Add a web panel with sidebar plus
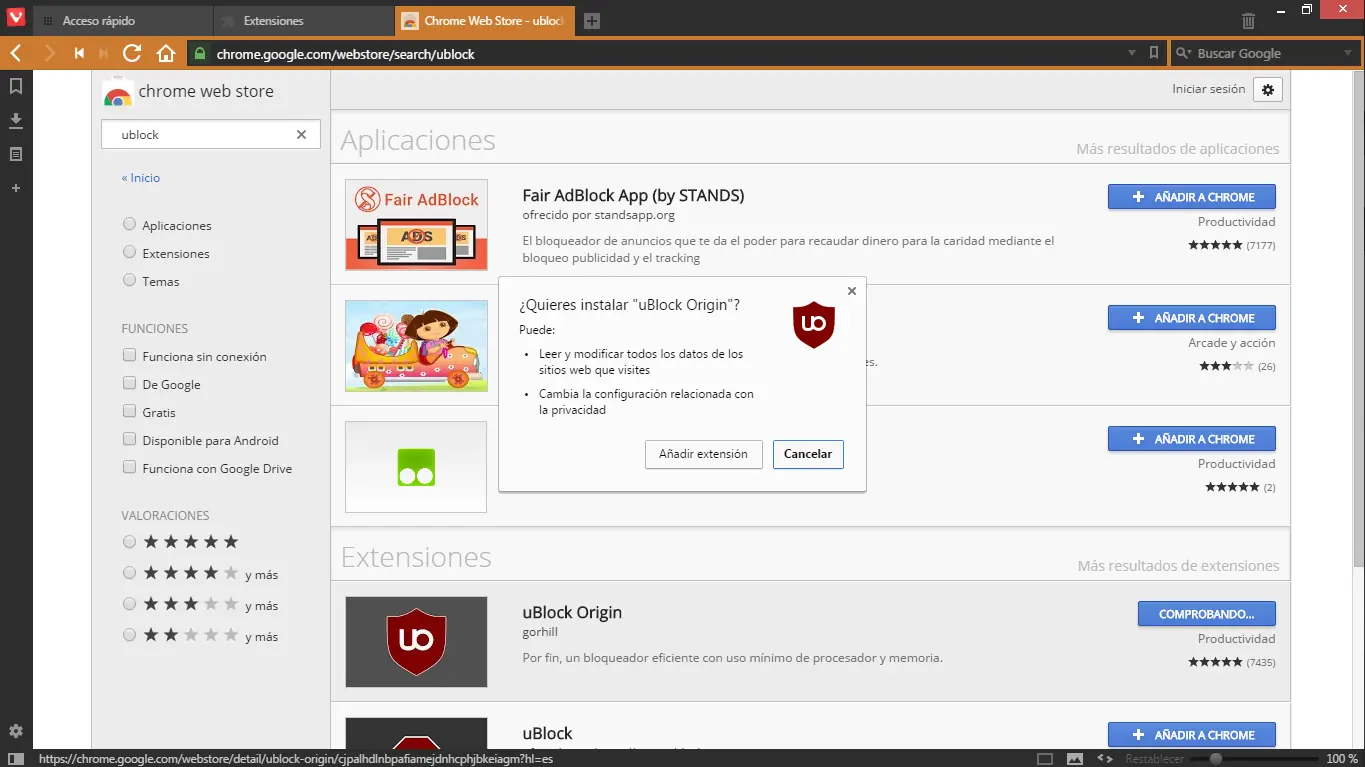This screenshot has width=1365, height=767. (16, 188)
